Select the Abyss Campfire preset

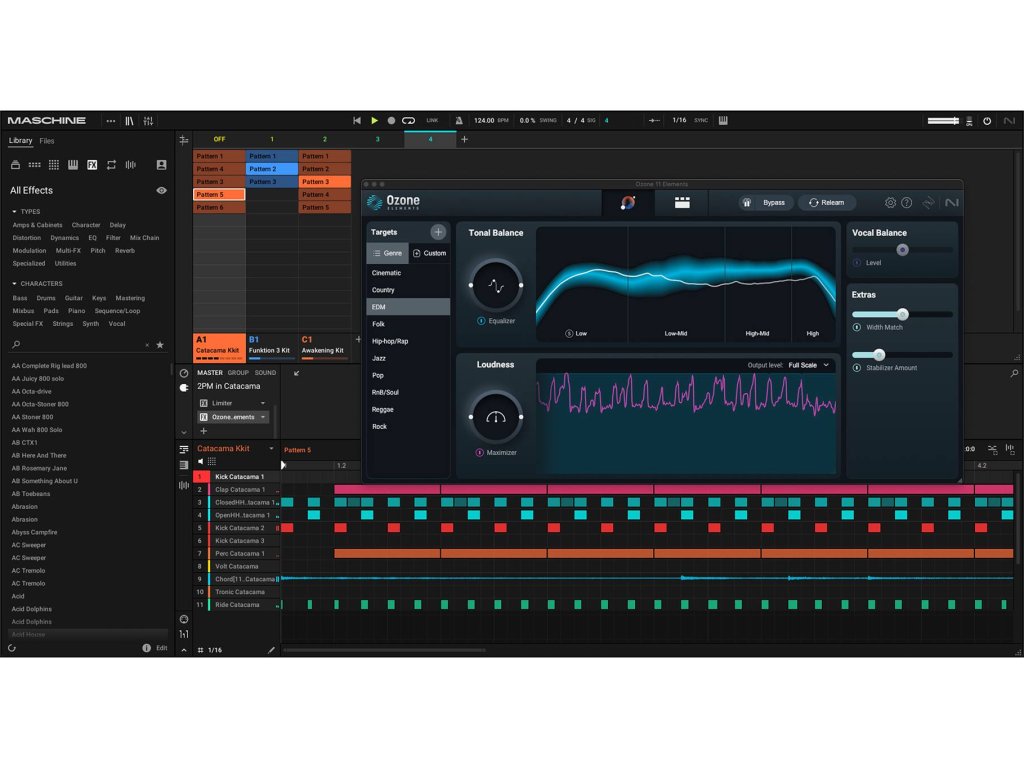pyautogui.click(x=34, y=532)
